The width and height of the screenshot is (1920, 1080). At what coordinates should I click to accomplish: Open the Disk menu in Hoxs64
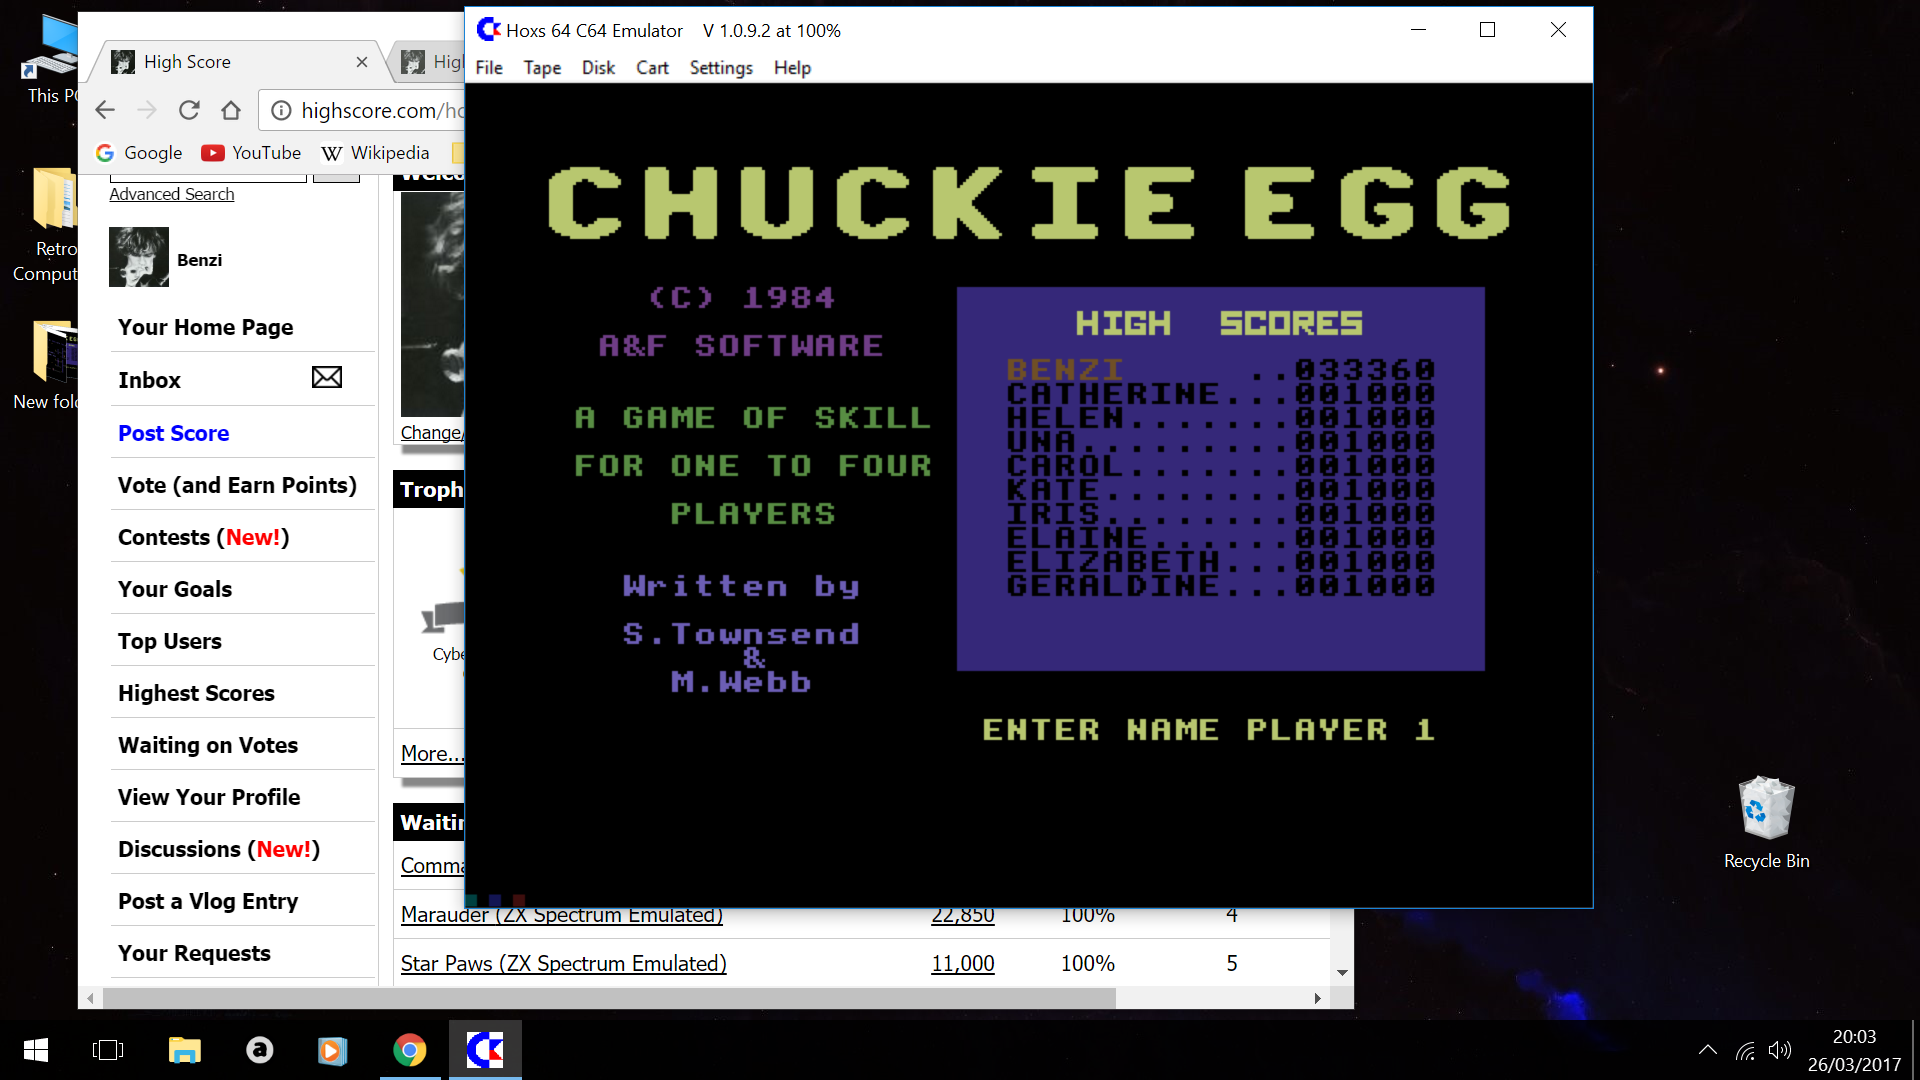[598, 68]
